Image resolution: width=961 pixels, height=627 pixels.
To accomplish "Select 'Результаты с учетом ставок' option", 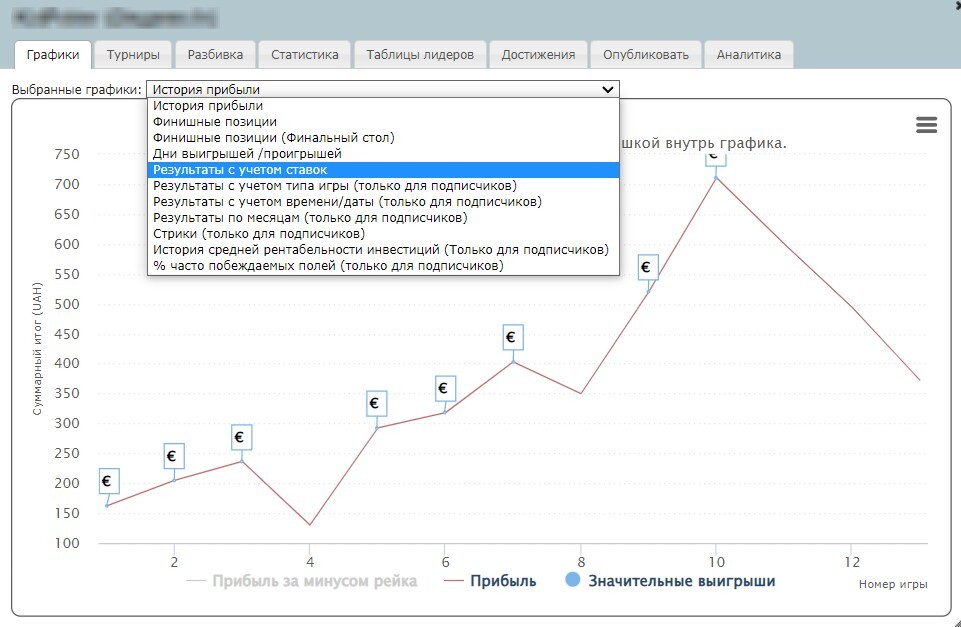I will 240,170.
